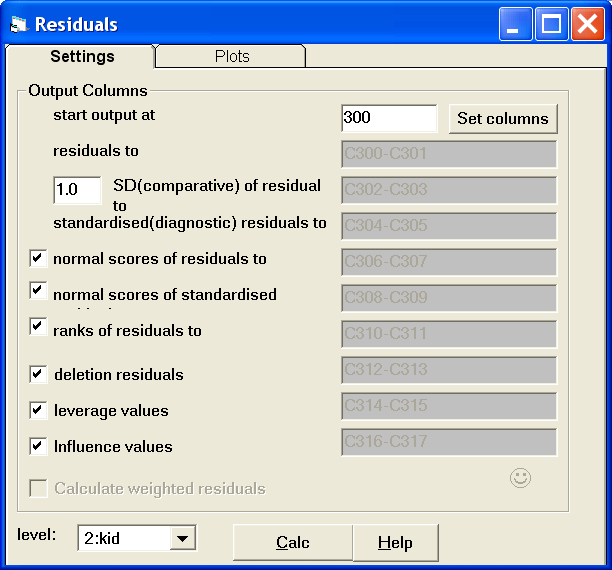Click the C316-C317 influence field
The width and height of the screenshot is (612, 570).
(x=449, y=442)
